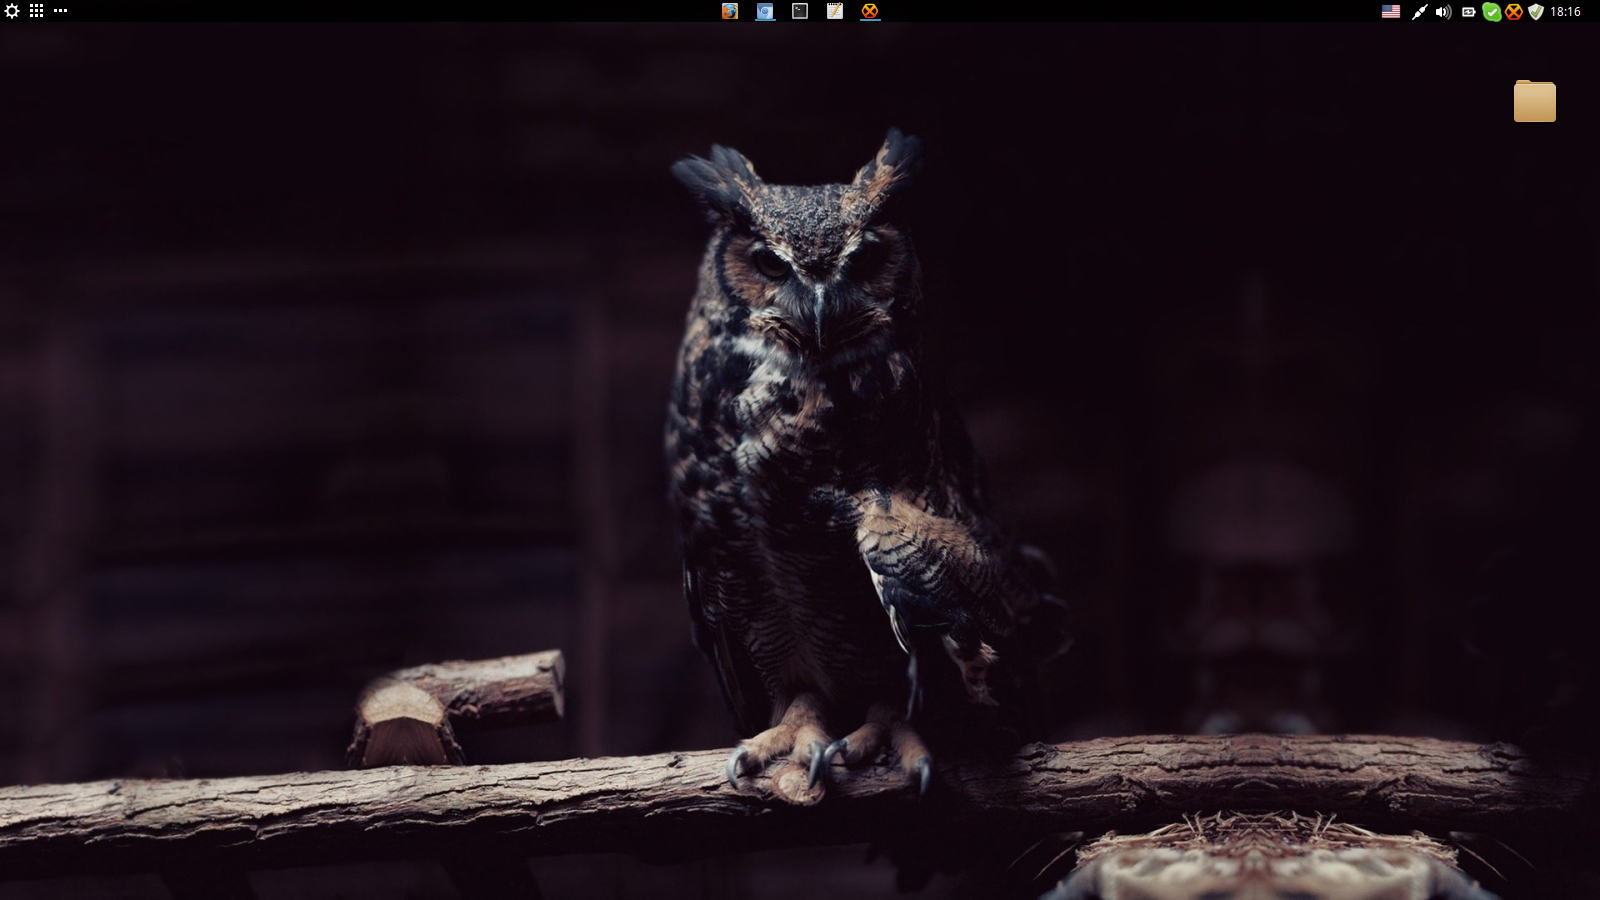Open the network connection plug icon
Screen dimensions: 1600x900
[x=1418, y=12]
